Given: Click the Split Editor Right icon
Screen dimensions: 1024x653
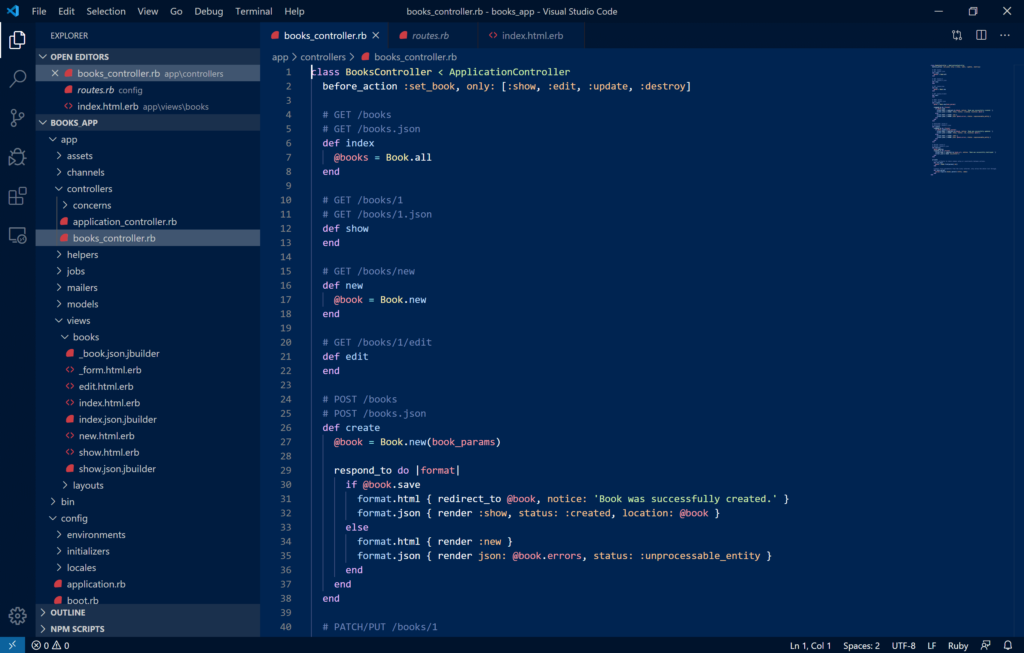Looking at the screenshot, I should click(981, 35).
